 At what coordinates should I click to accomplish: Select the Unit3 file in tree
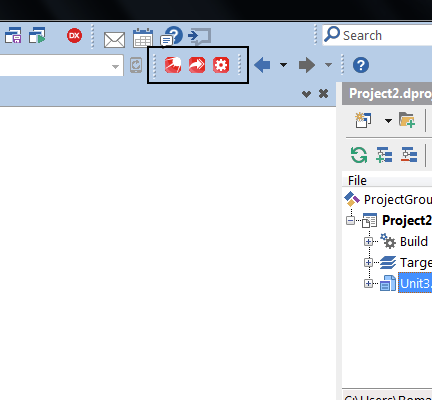click(x=415, y=284)
